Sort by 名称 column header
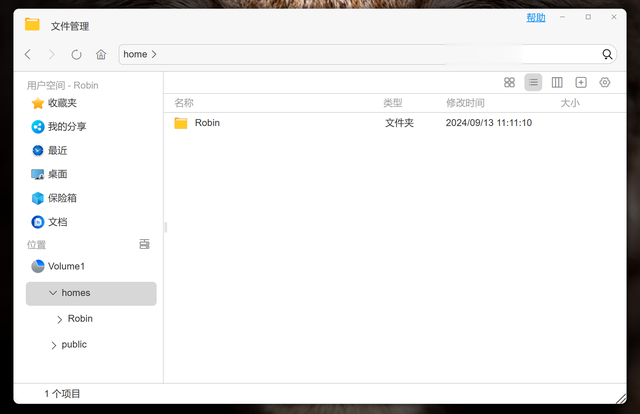This screenshot has width=640, height=414. pyautogui.click(x=184, y=103)
